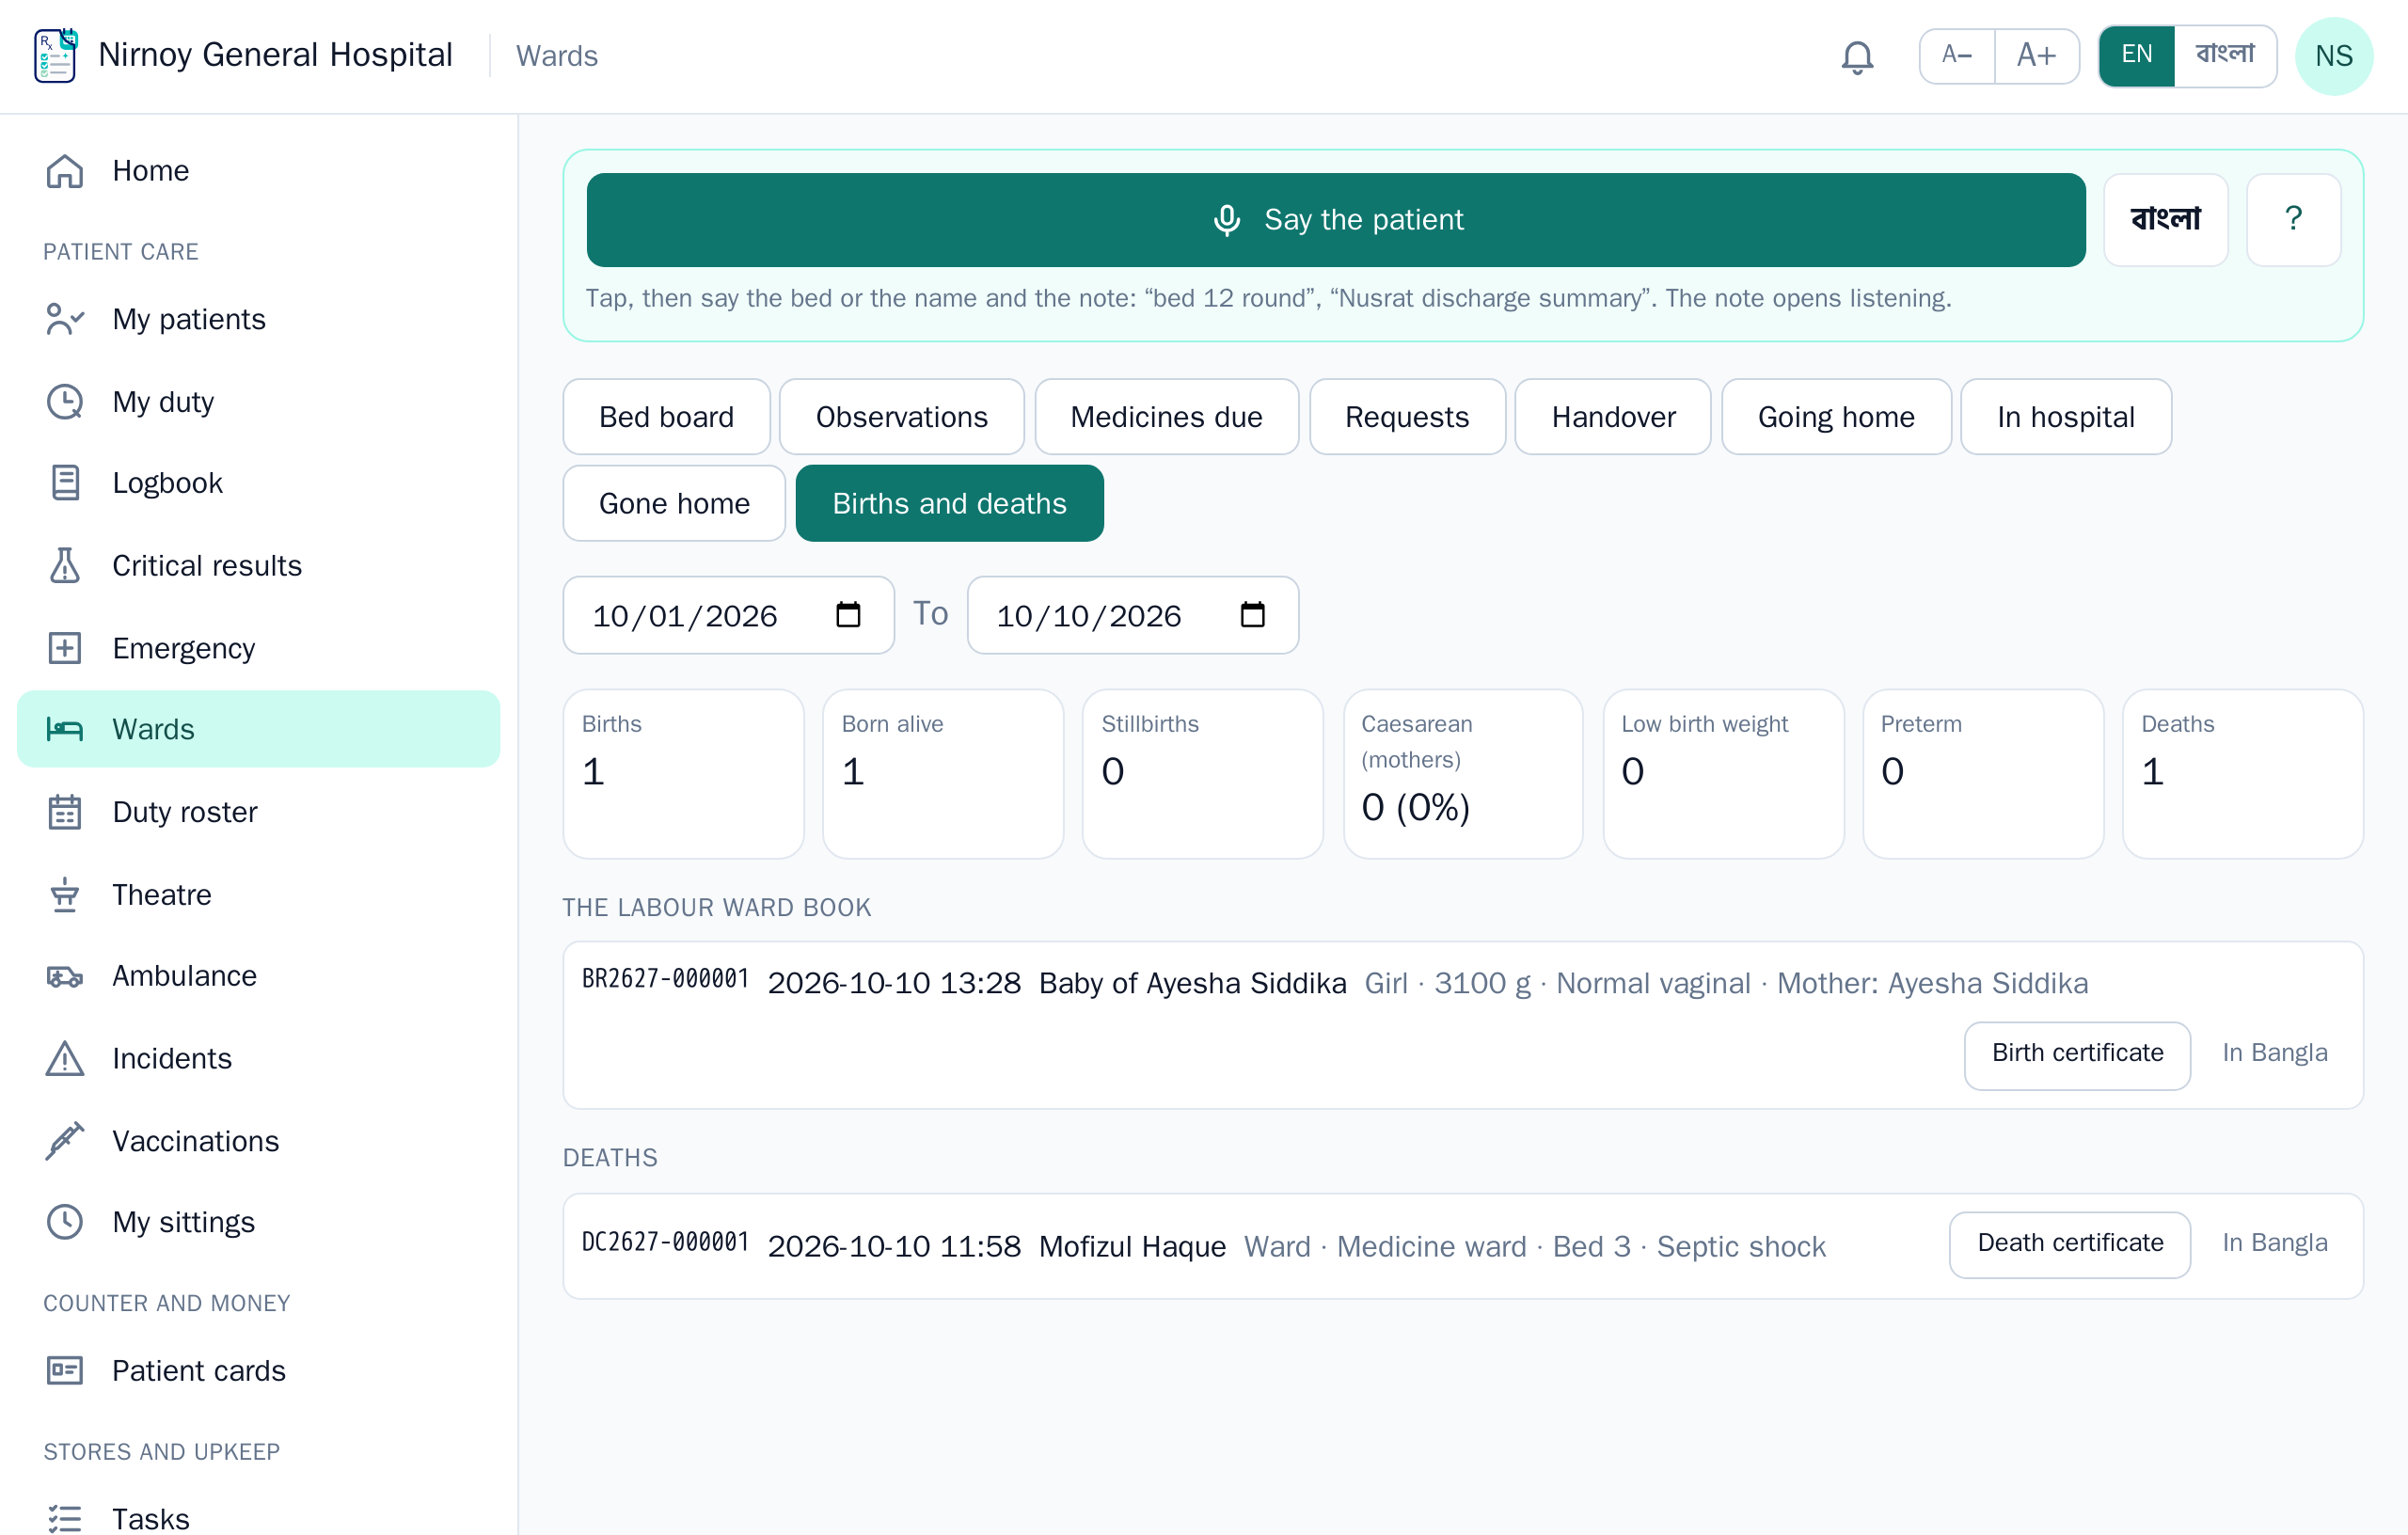Screen dimensions: 2408x1535
Task: Toggle voice language বাংলা beside Say the patient
Action: pyautogui.click(x=2165, y=219)
